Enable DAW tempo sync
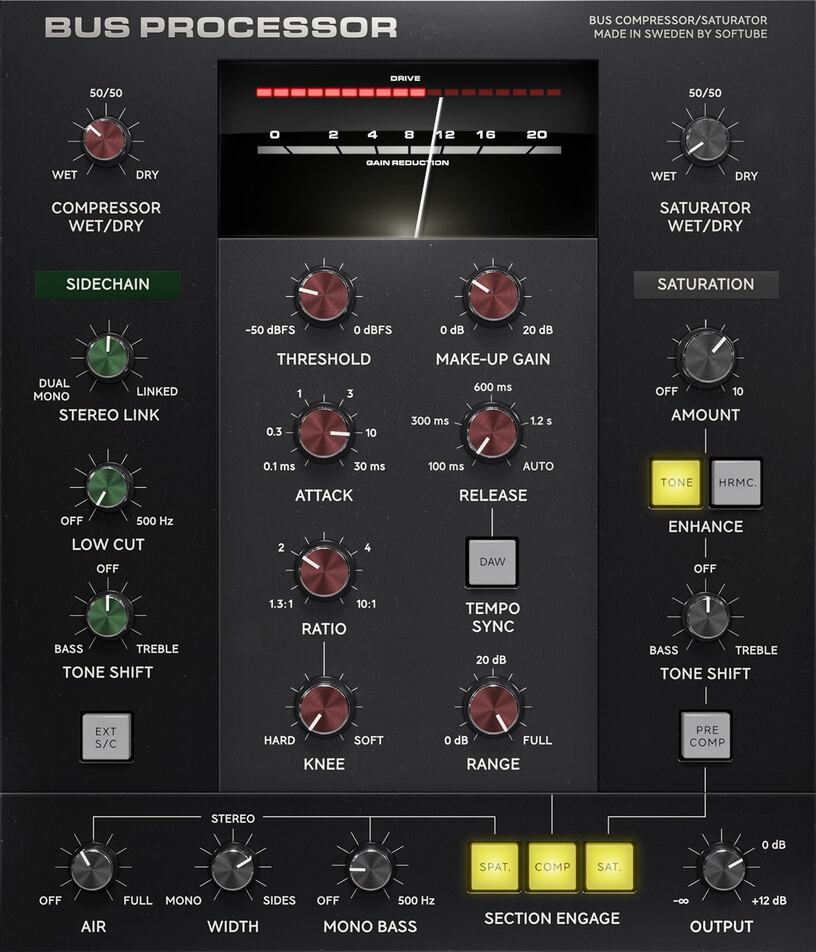Screen dimensions: 816x952 click(490, 562)
